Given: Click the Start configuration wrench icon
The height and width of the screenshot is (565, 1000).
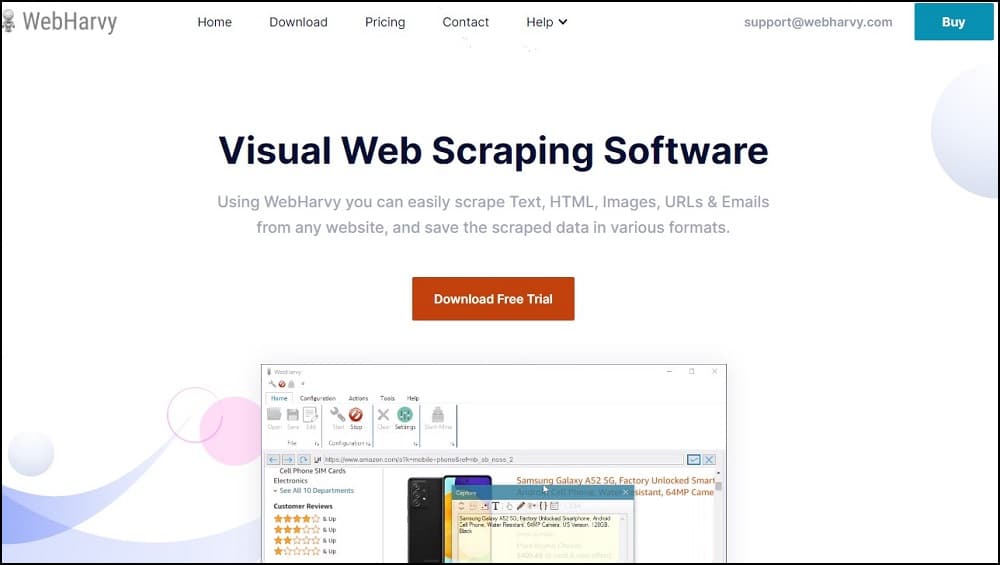Looking at the screenshot, I should tap(338, 418).
